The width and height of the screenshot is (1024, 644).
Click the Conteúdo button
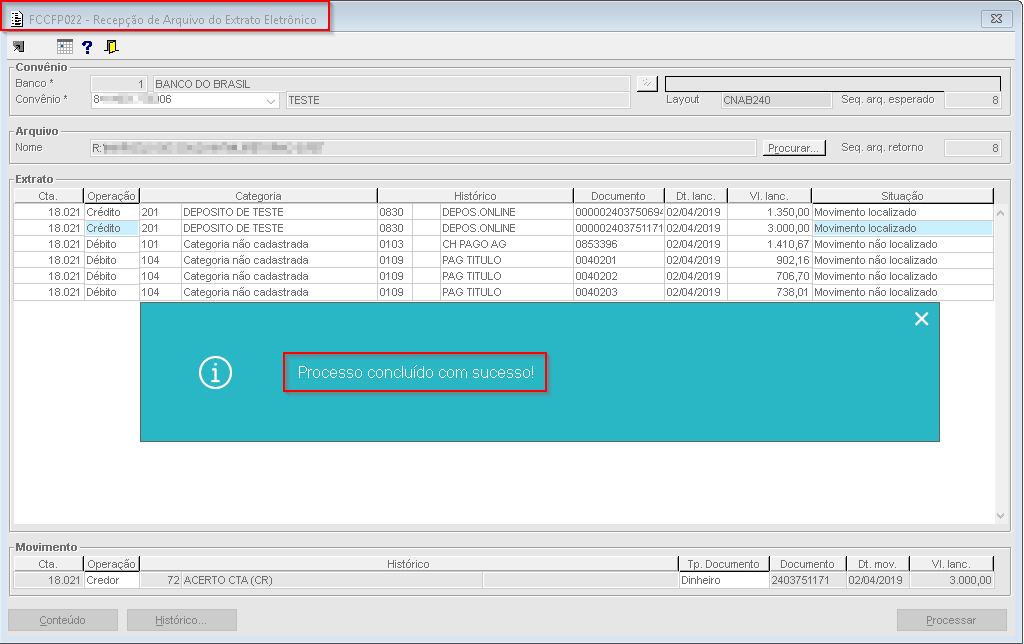63,620
